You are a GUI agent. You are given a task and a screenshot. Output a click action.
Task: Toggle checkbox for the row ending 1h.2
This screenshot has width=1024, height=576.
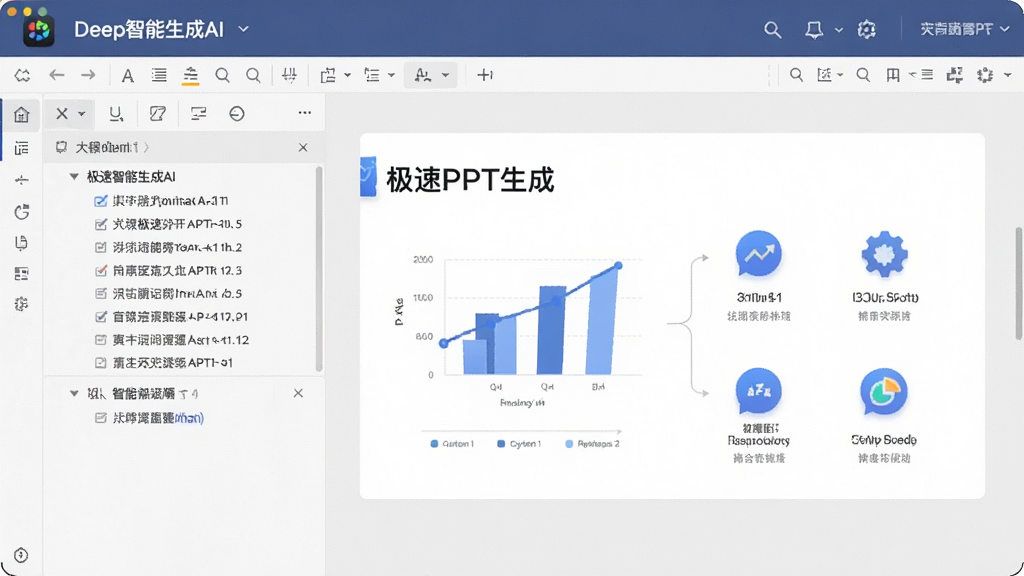point(101,248)
